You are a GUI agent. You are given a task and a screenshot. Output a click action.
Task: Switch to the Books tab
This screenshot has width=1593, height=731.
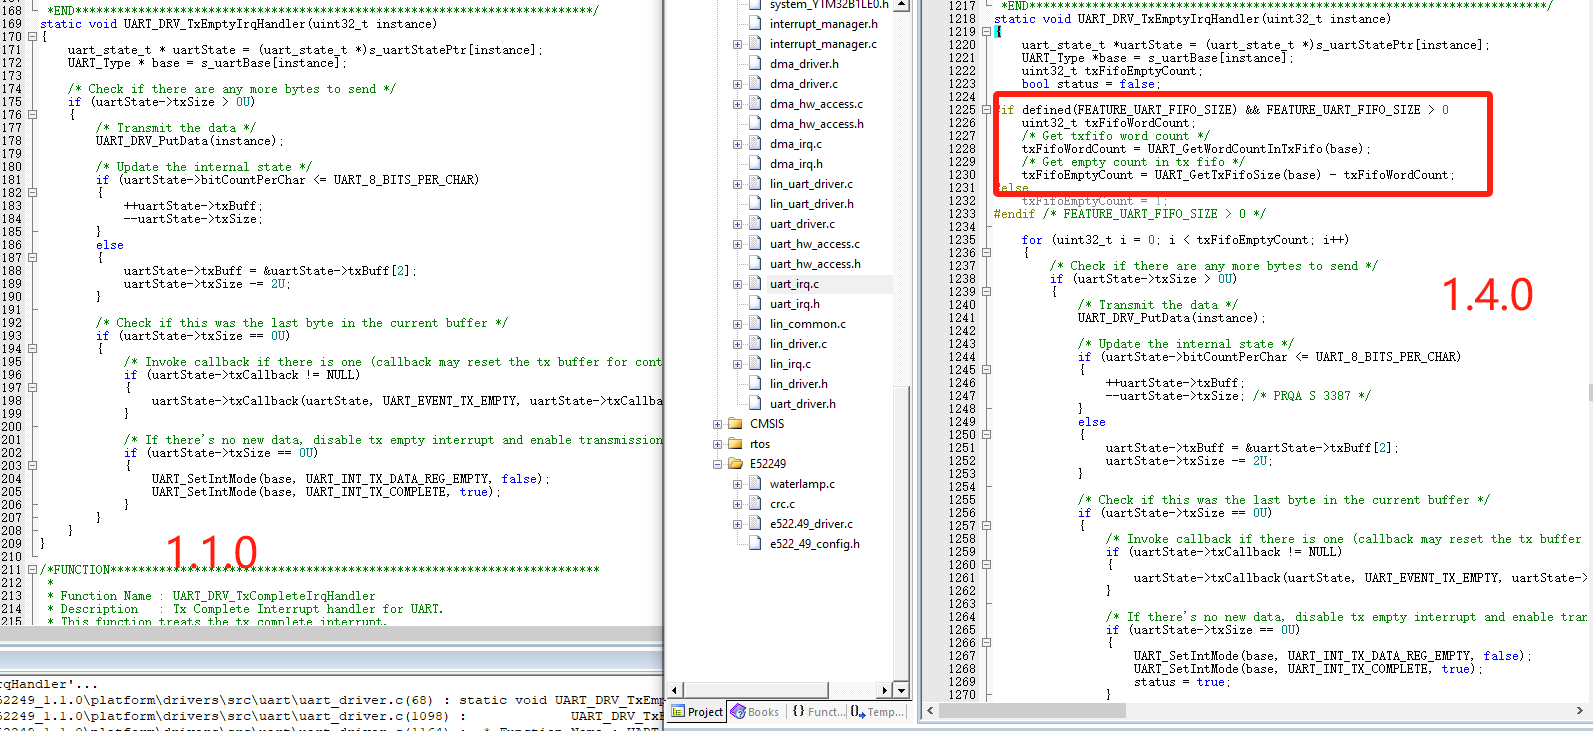click(x=755, y=712)
